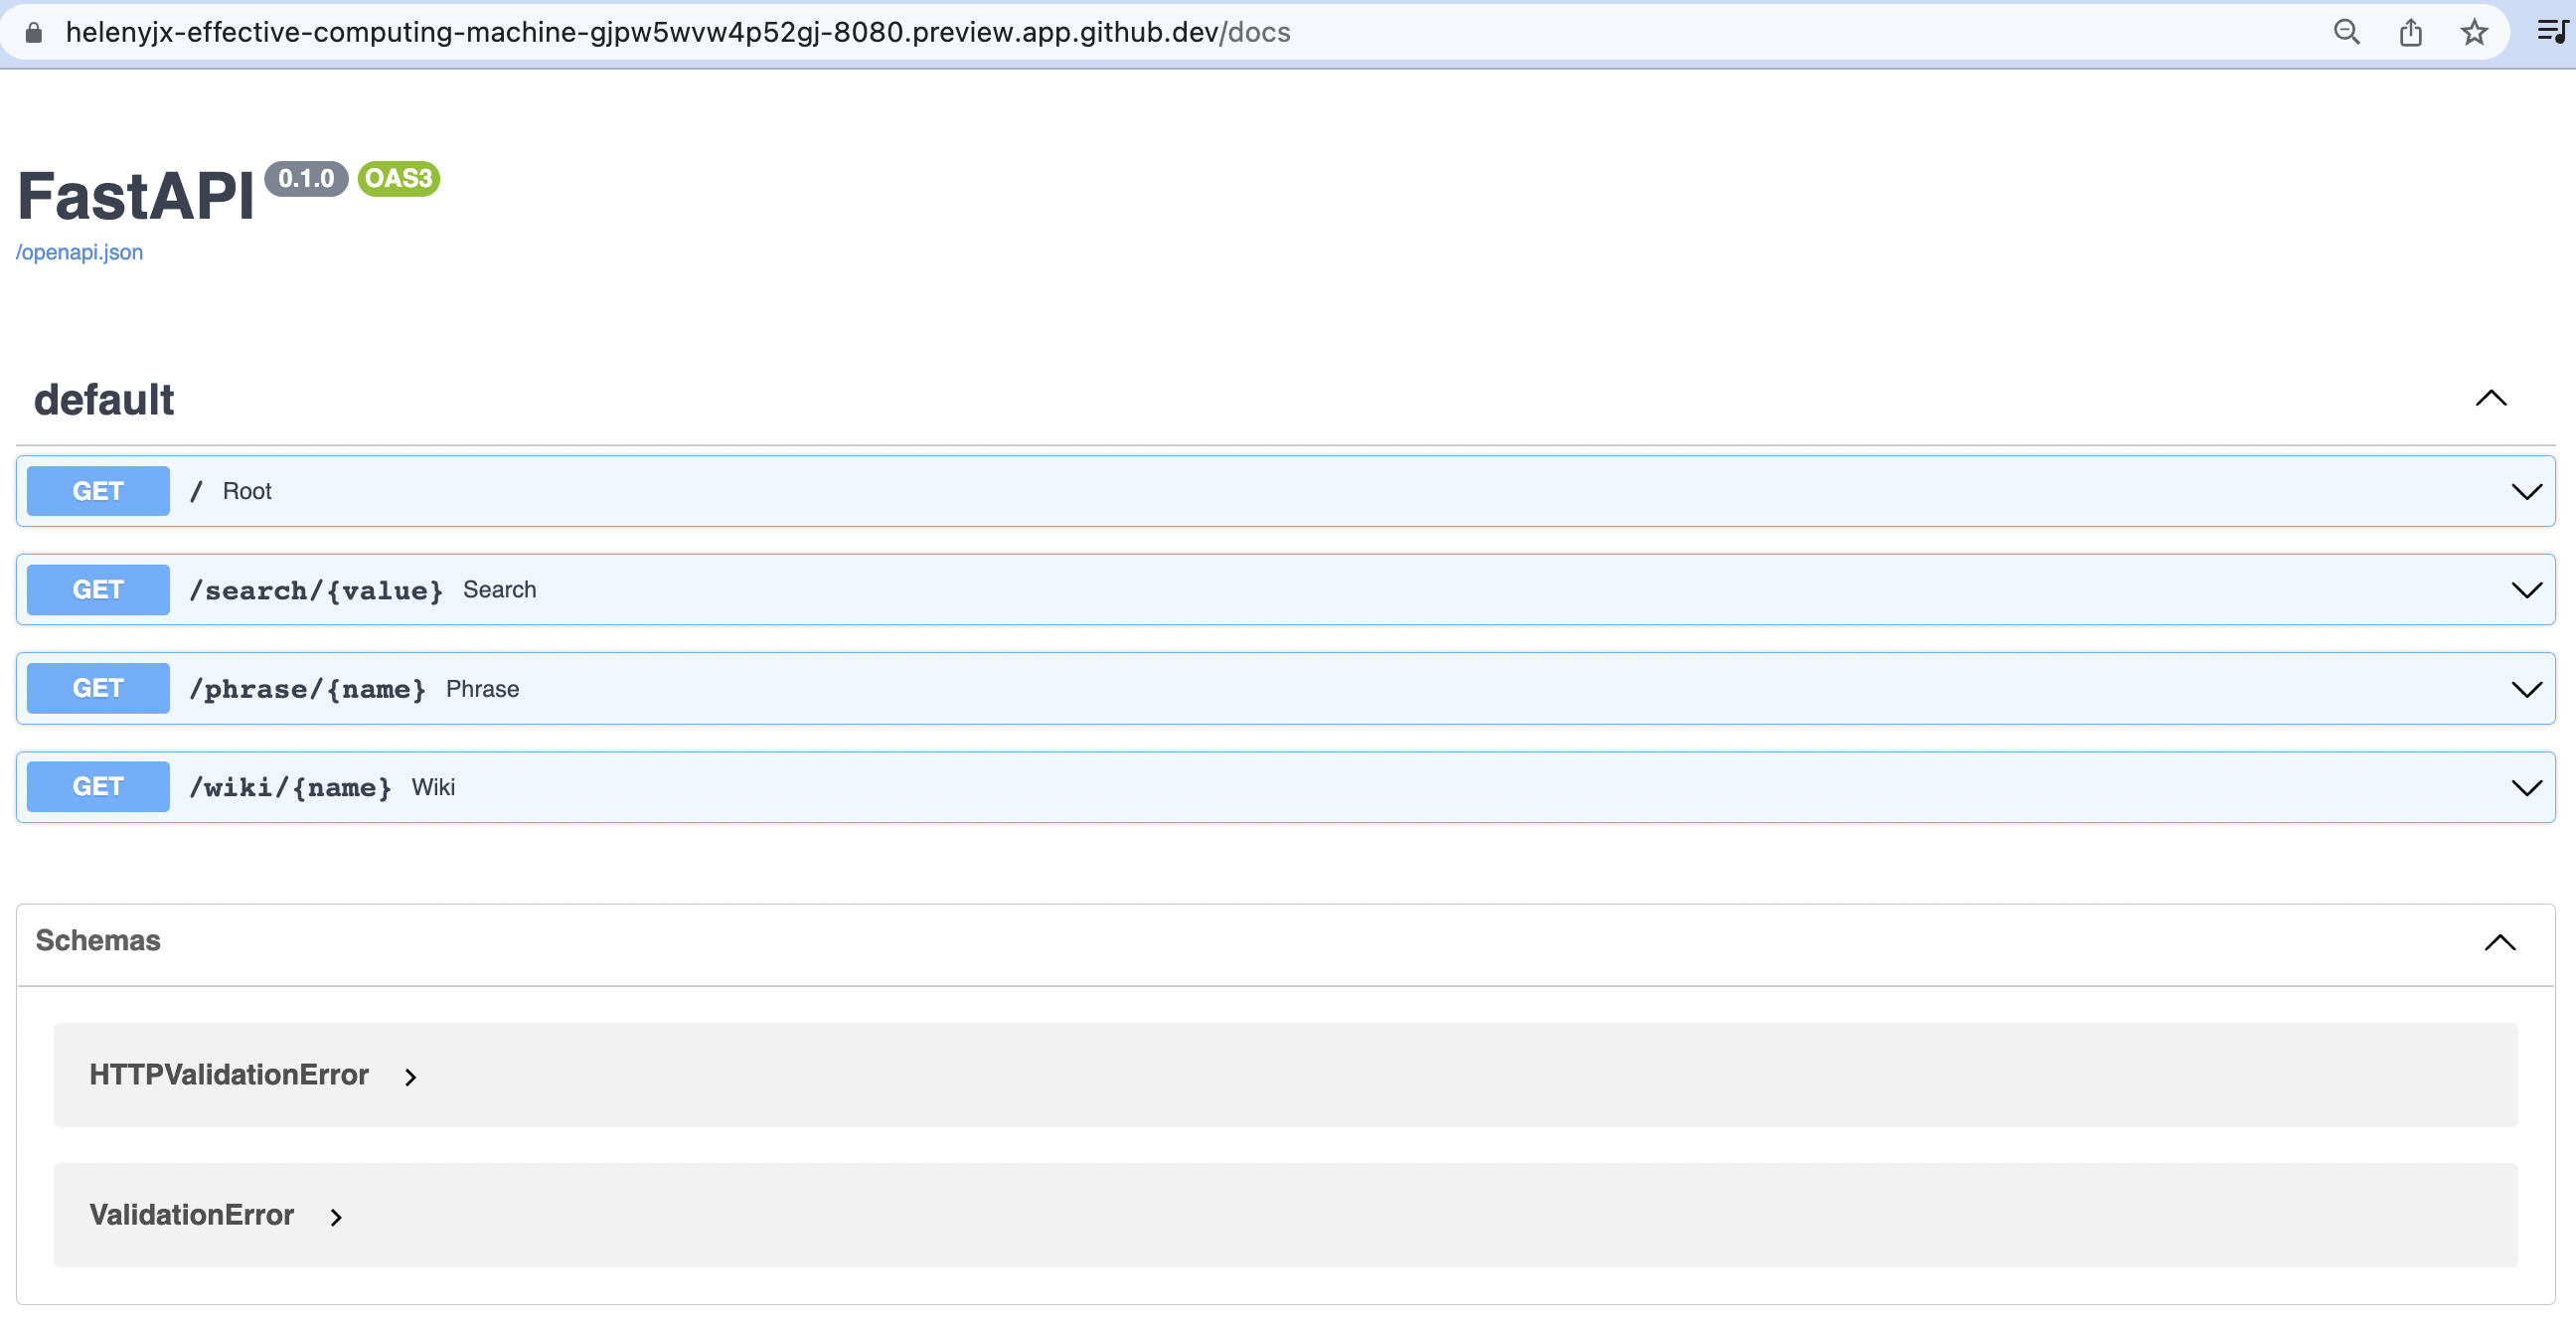Click the FastAPI title heading
This screenshot has width=2576, height=1330.
tap(136, 196)
